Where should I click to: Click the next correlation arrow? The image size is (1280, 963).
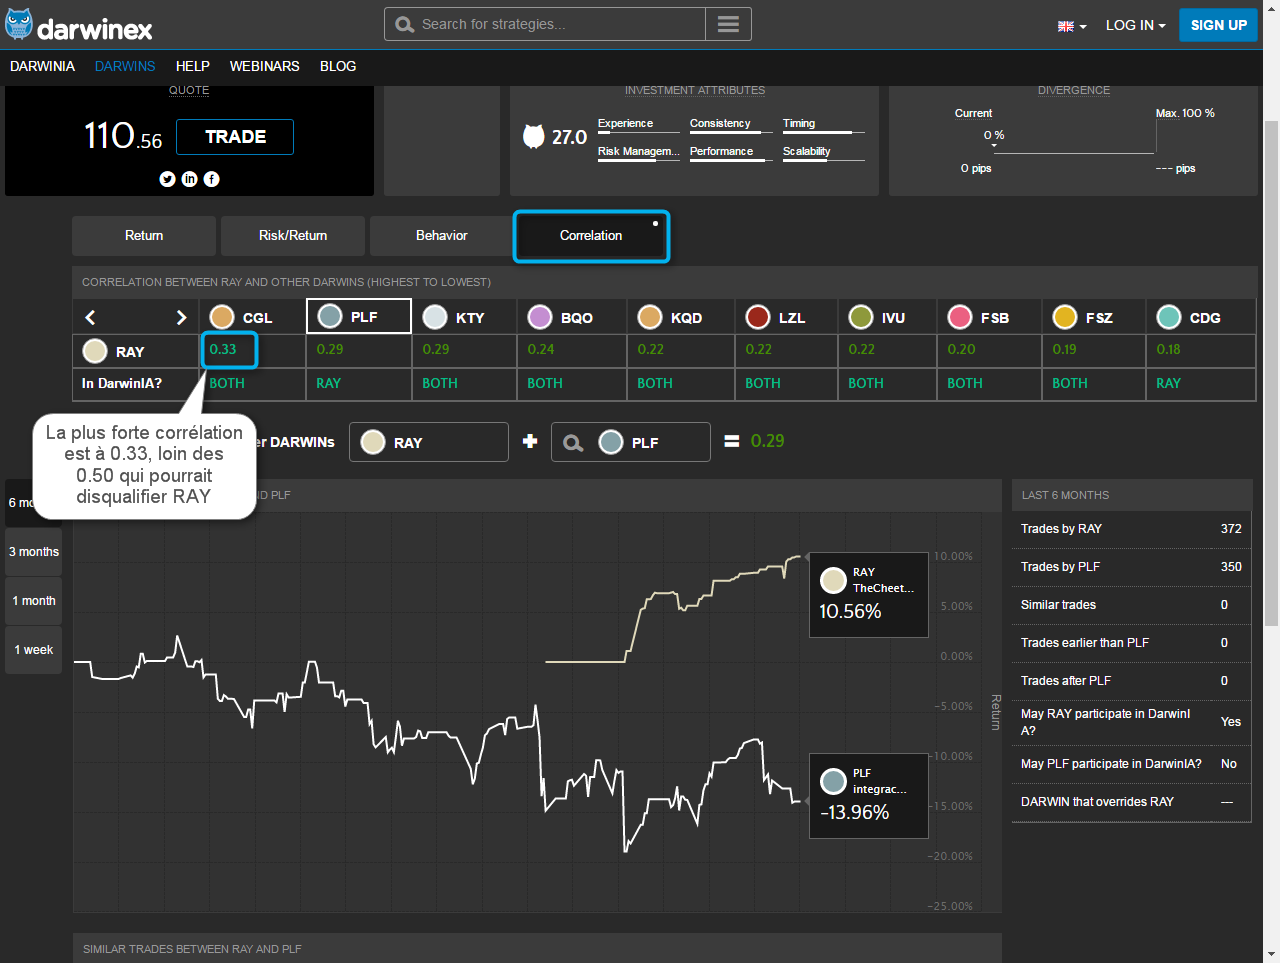[181, 317]
